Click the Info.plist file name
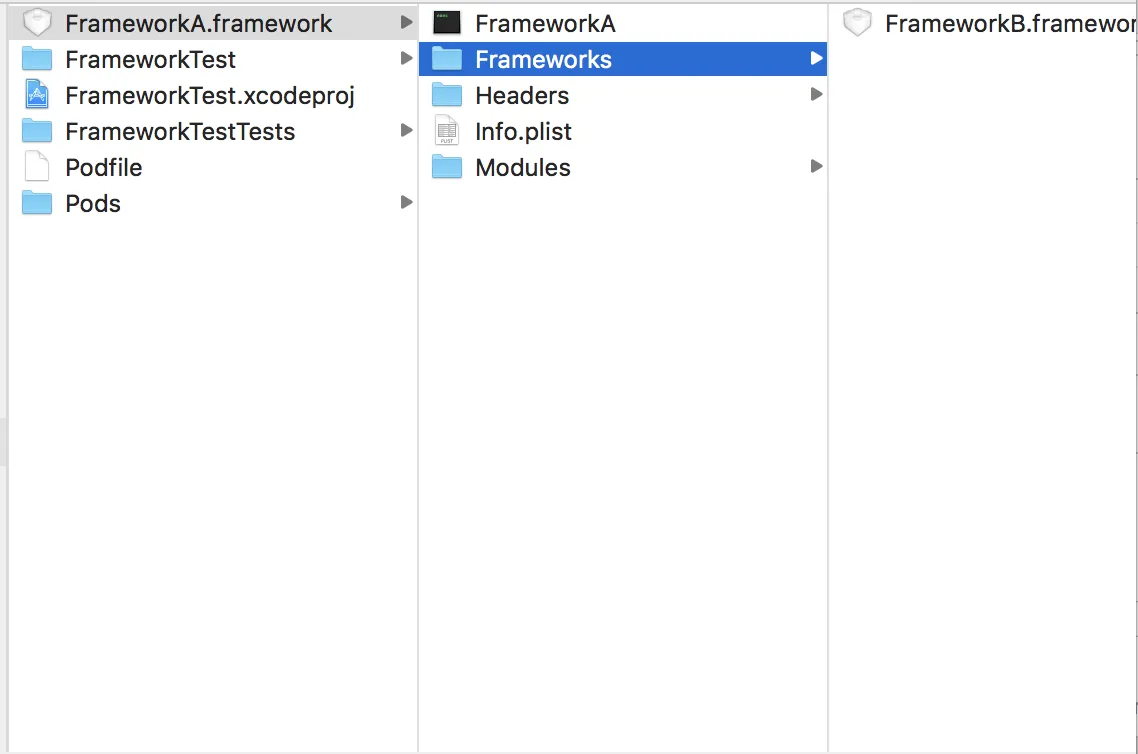This screenshot has width=1138, height=754. [x=523, y=131]
